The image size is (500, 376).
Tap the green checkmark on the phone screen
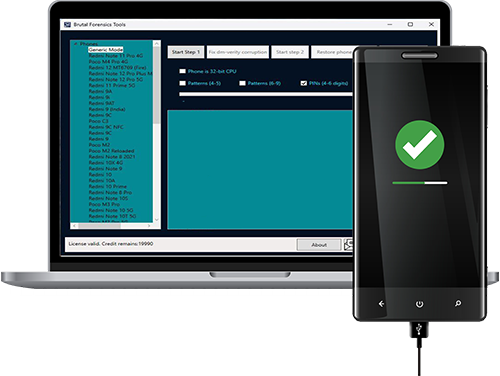coord(419,144)
